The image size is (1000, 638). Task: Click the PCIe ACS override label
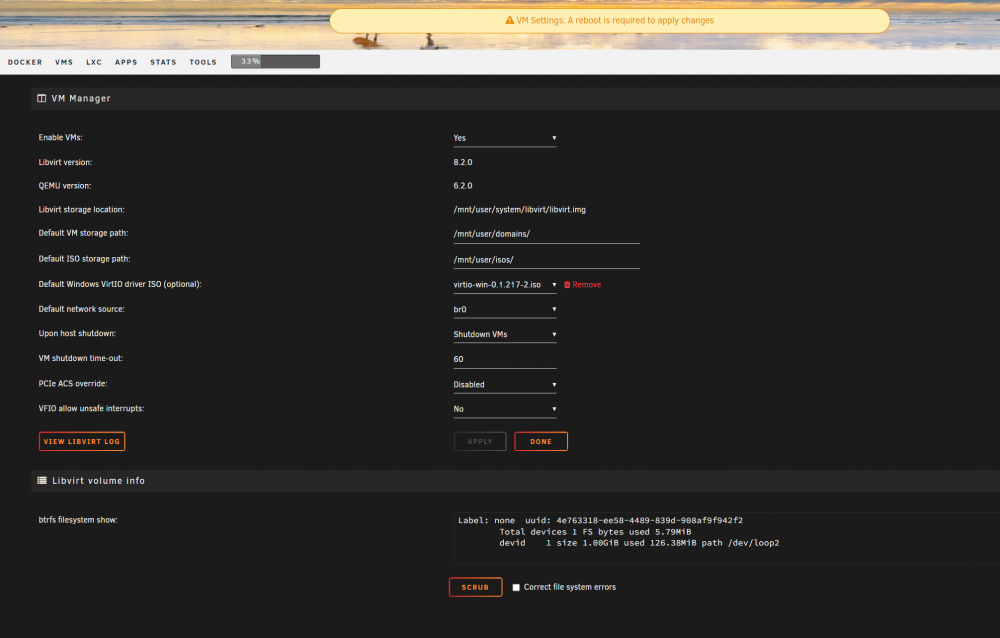[x=73, y=383]
